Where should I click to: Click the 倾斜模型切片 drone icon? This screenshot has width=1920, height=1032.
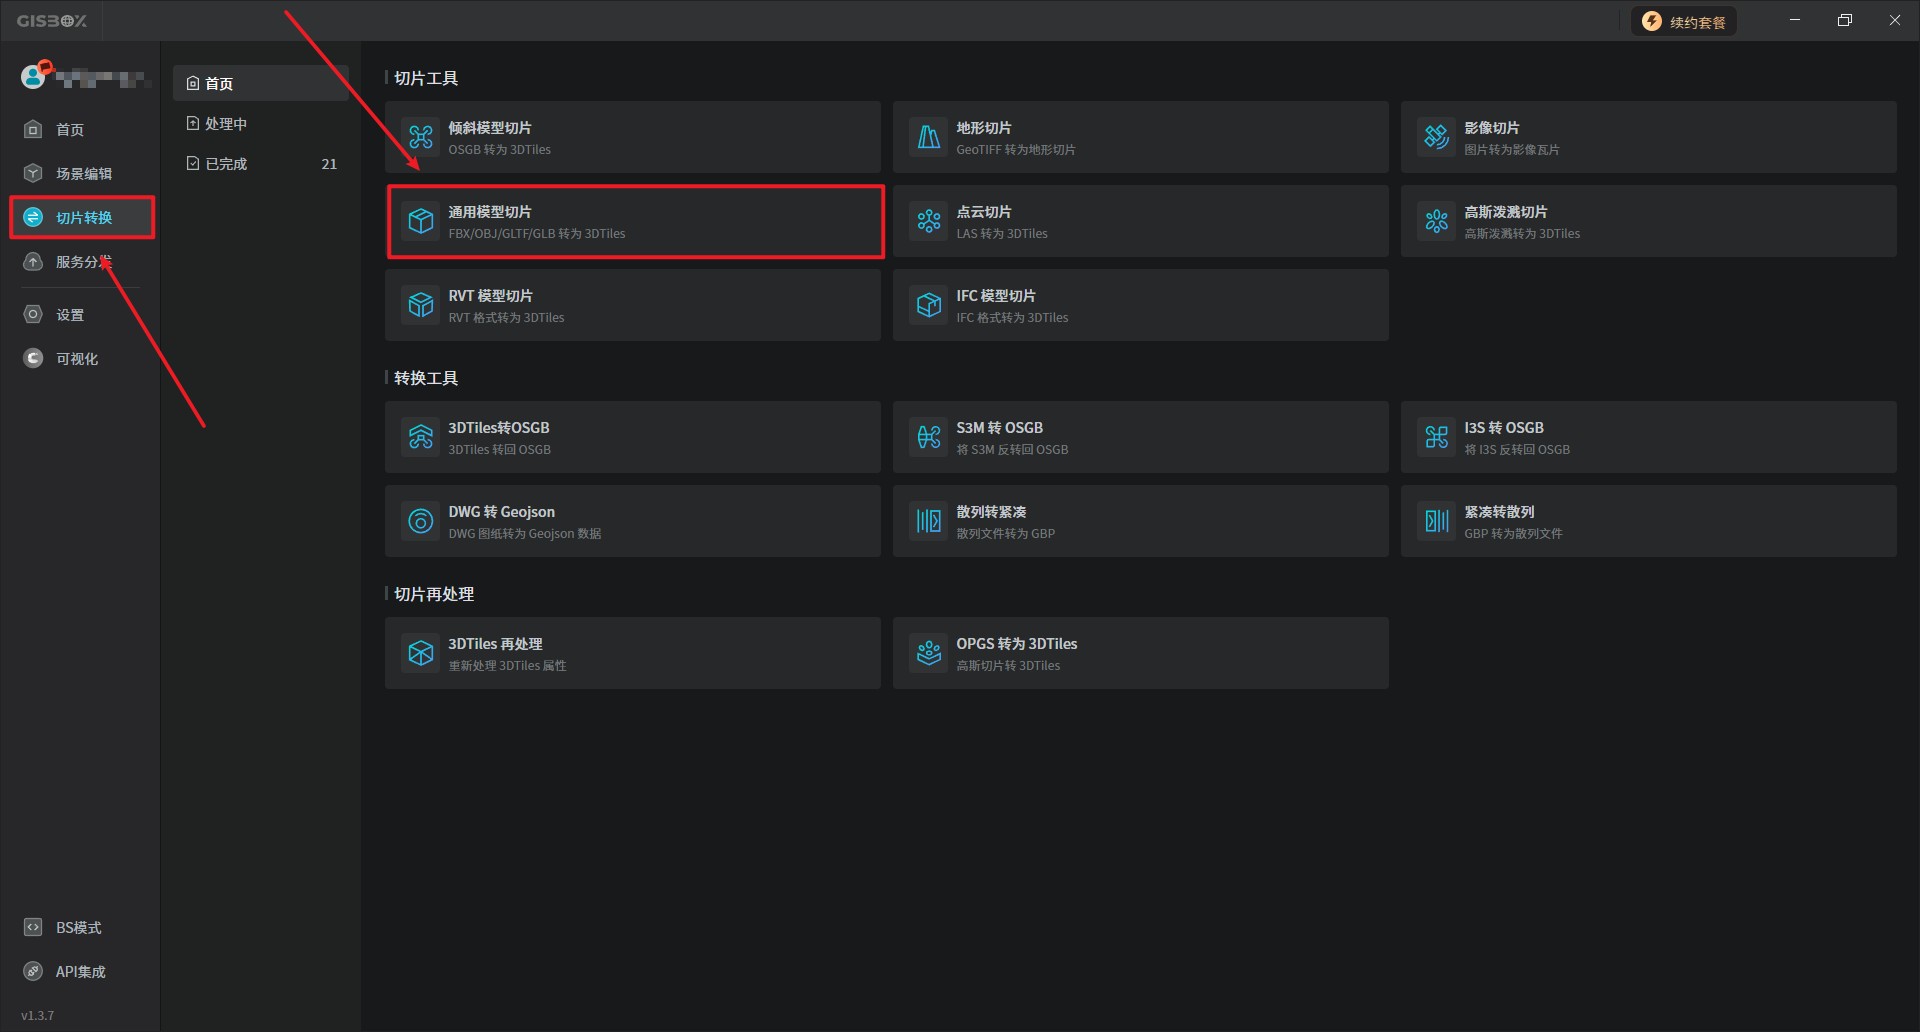click(421, 137)
